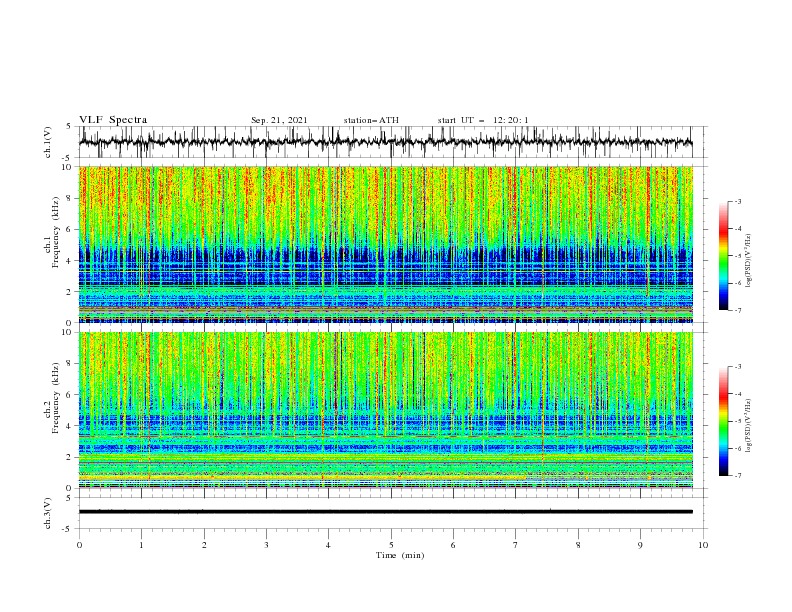792x612 pixels.
Task: Click the "Time (min)" axis label
Action: (x=400, y=555)
